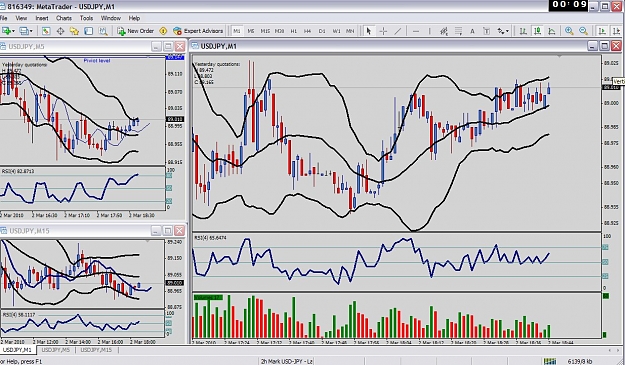Open the File menu
Viewport: 625px width, 365px height.
coord(4,18)
